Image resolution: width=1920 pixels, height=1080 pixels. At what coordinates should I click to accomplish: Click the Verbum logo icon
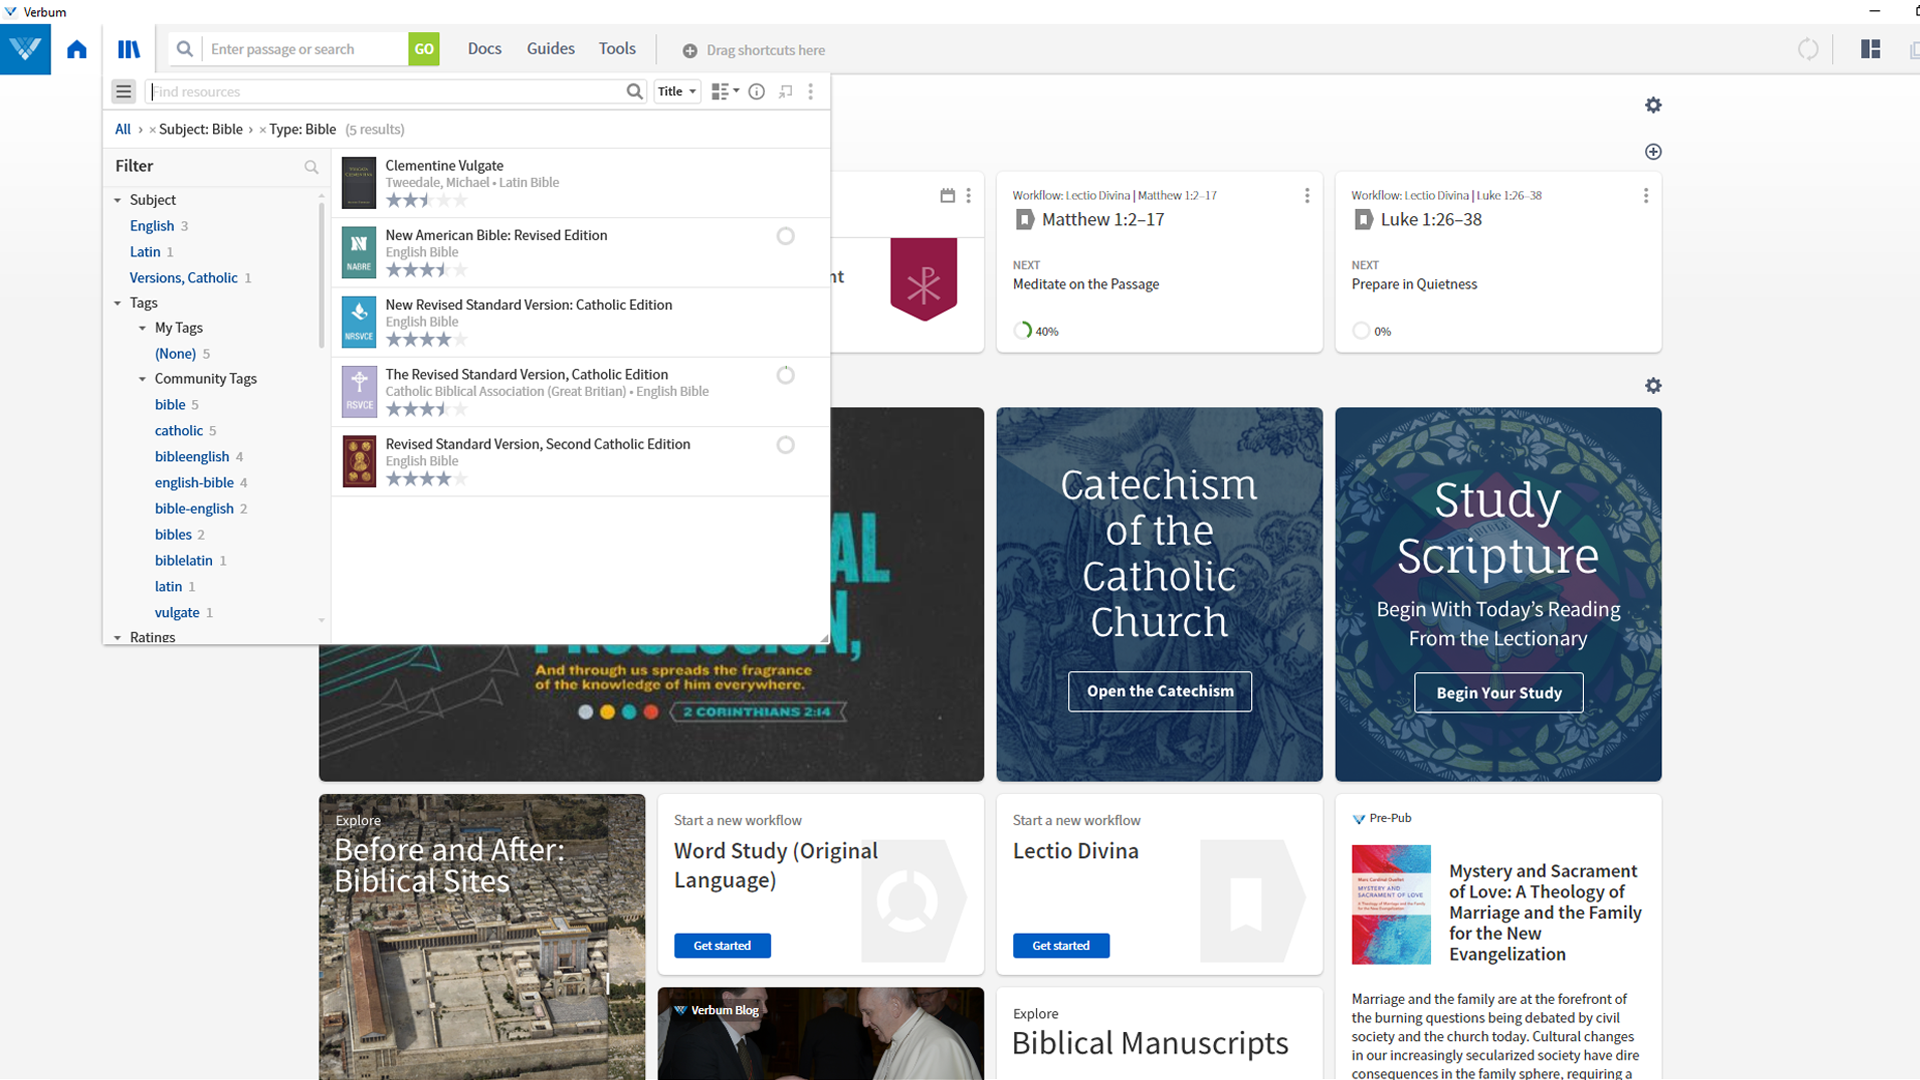[25, 49]
